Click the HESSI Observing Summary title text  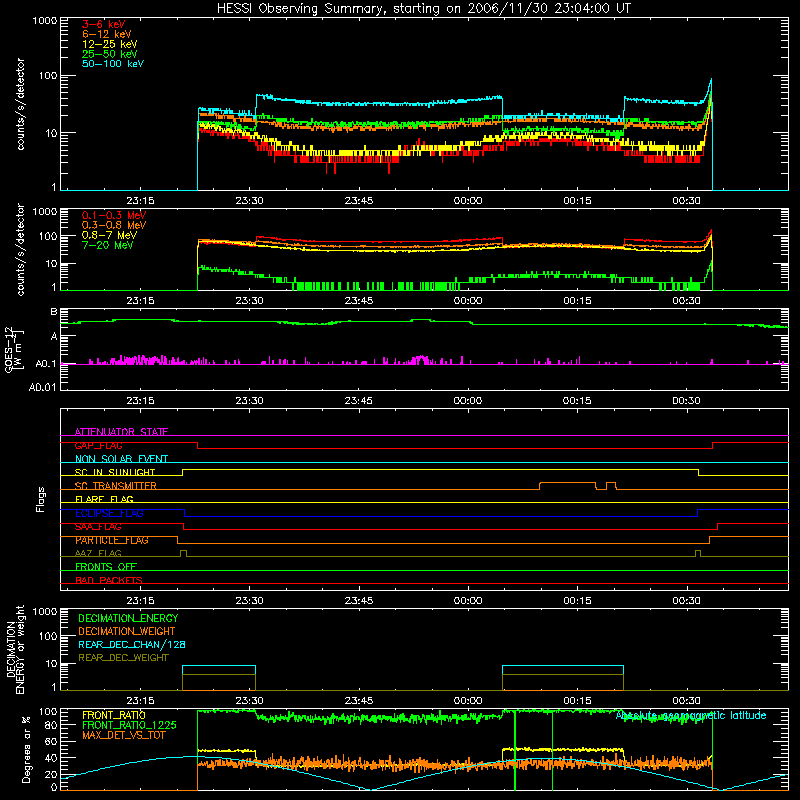pyautogui.click(x=423, y=9)
